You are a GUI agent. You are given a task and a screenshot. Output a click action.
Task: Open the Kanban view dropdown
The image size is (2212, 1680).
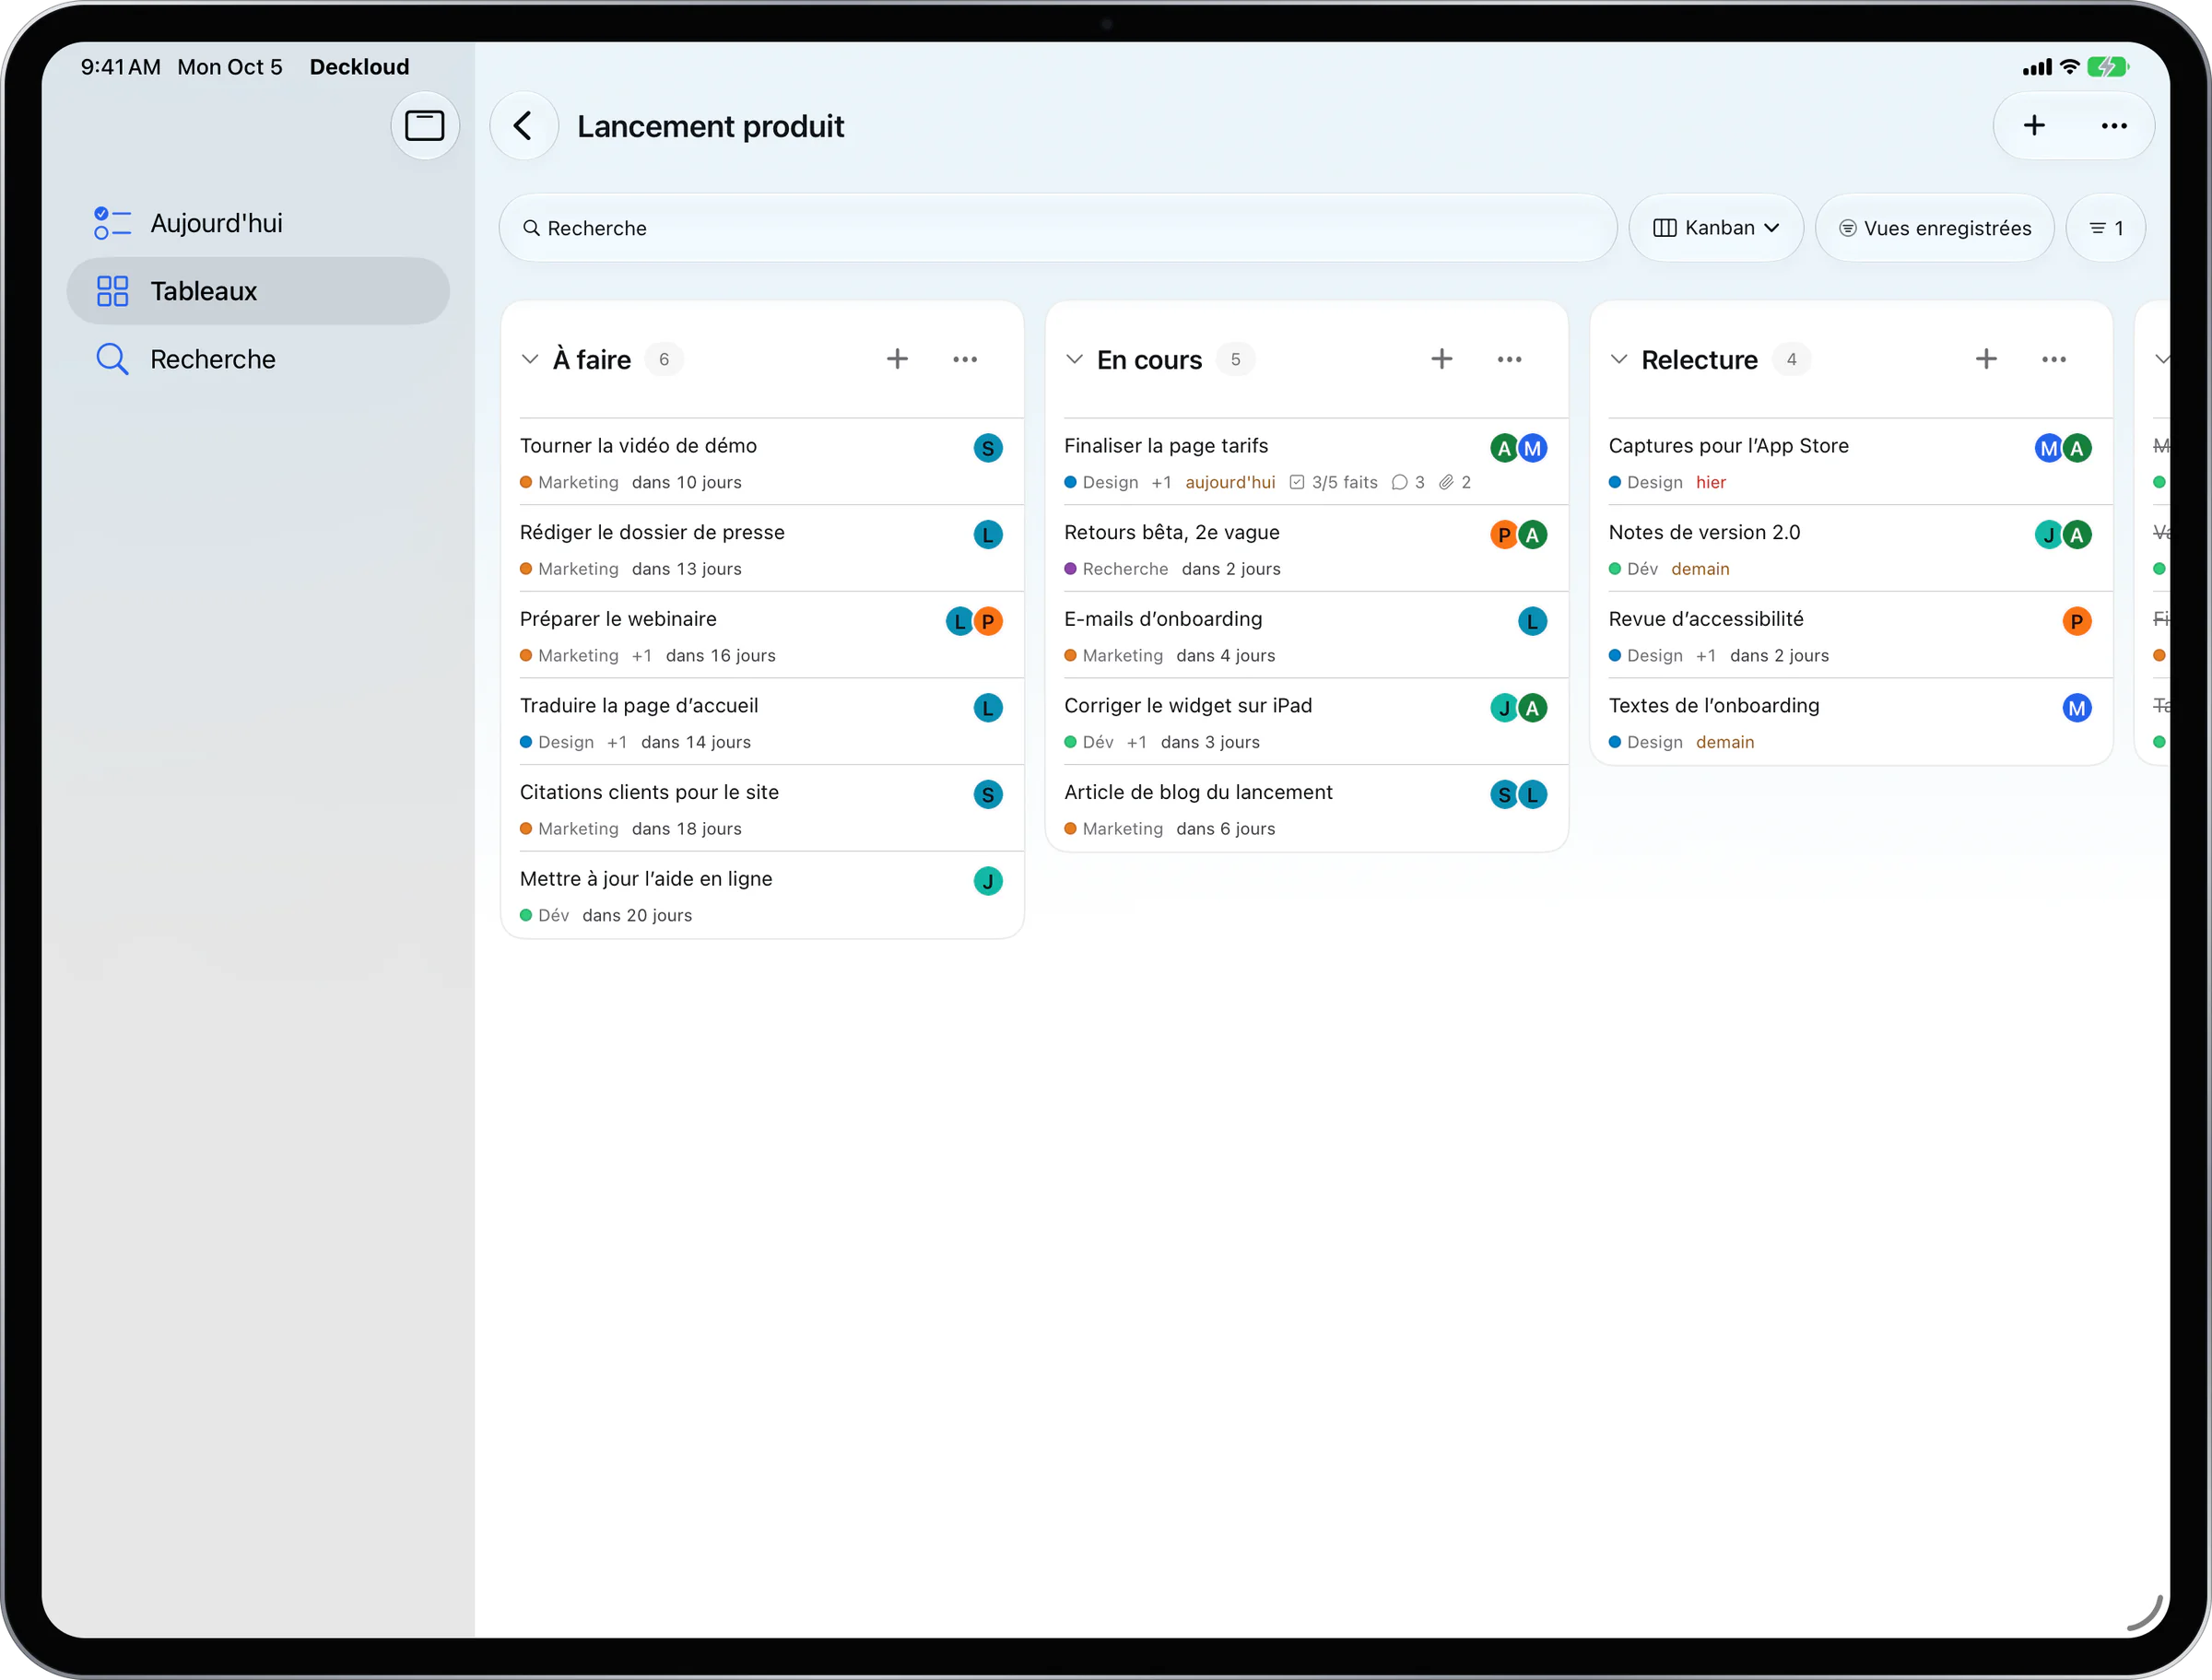click(1716, 228)
